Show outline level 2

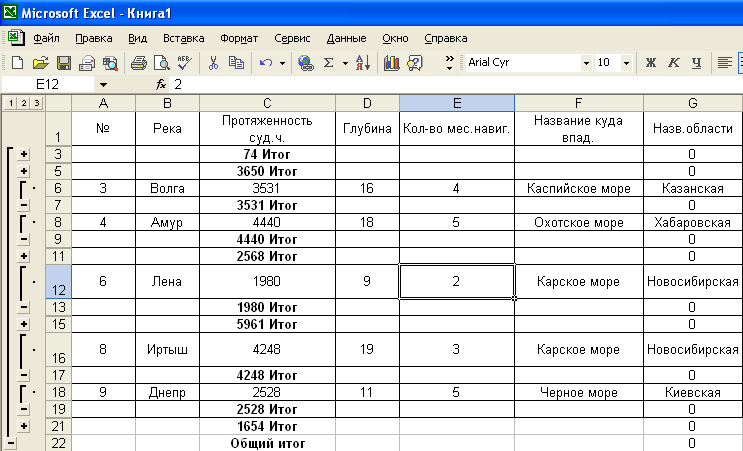(x=23, y=103)
